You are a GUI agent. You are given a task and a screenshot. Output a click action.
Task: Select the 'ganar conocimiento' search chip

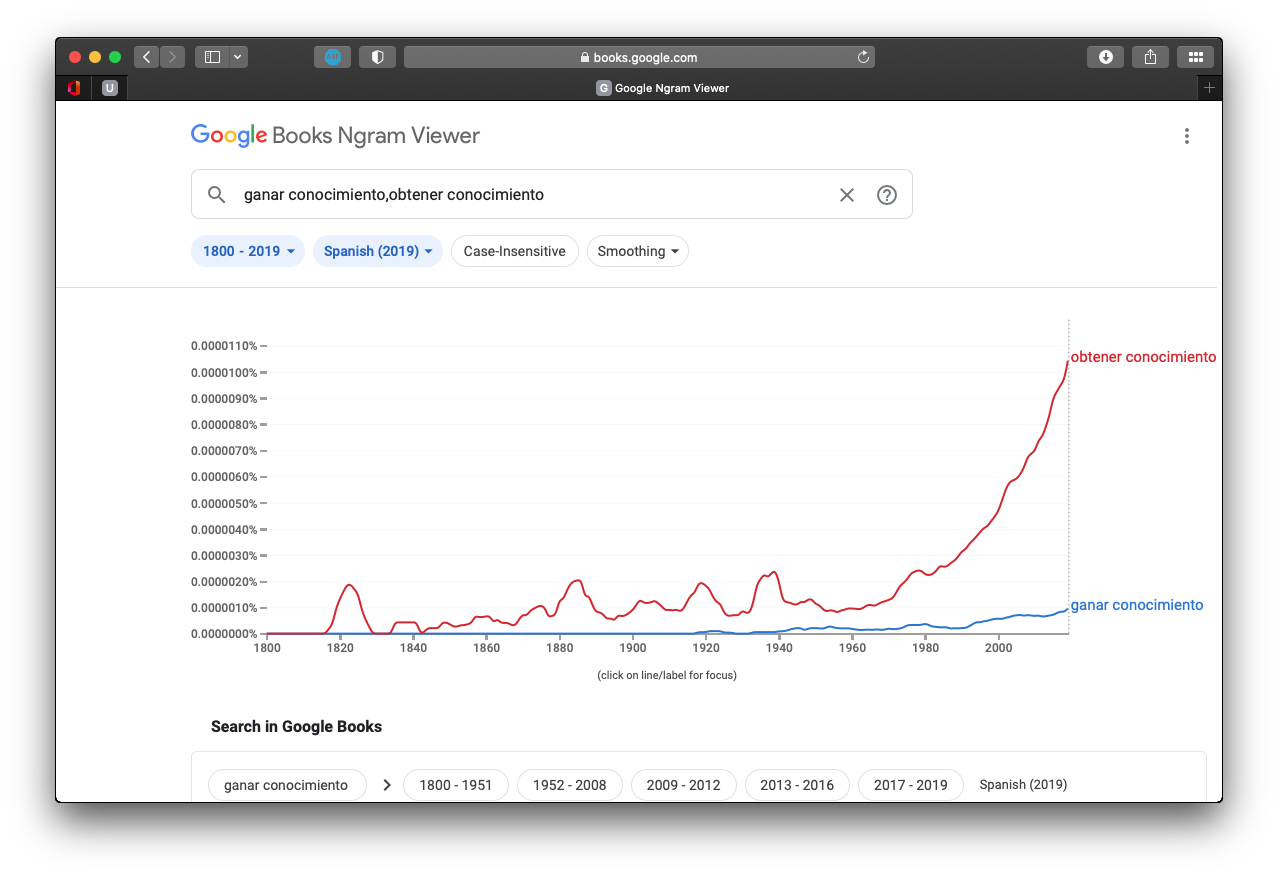click(x=286, y=785)
